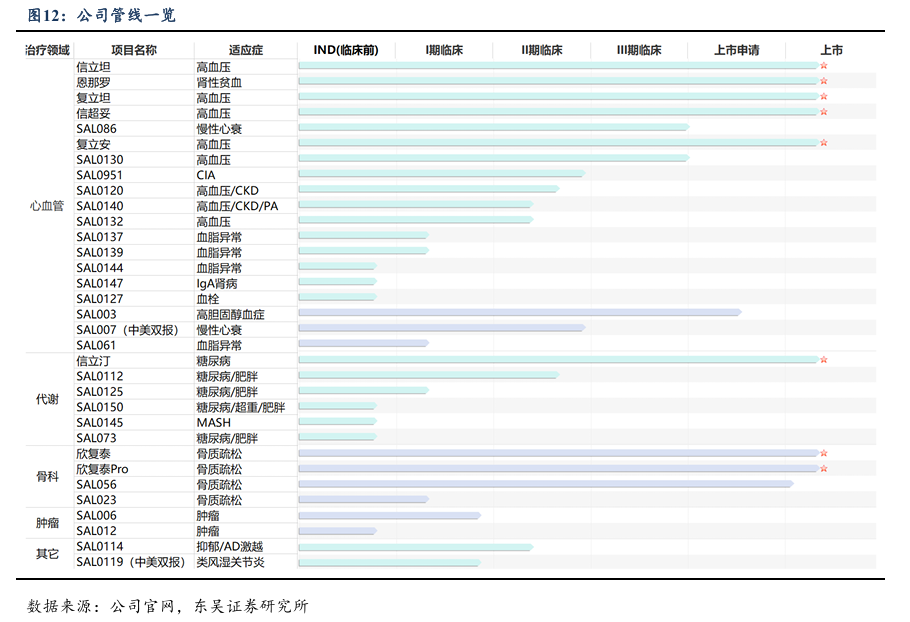Click project name SAL0120
Screen dimensions: 910x622
tap(100, 190)
